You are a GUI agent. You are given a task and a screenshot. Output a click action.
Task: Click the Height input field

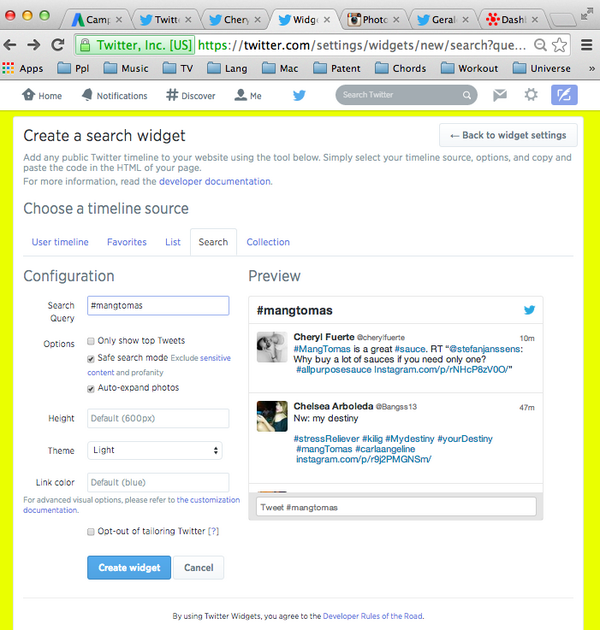click(158, 418)
